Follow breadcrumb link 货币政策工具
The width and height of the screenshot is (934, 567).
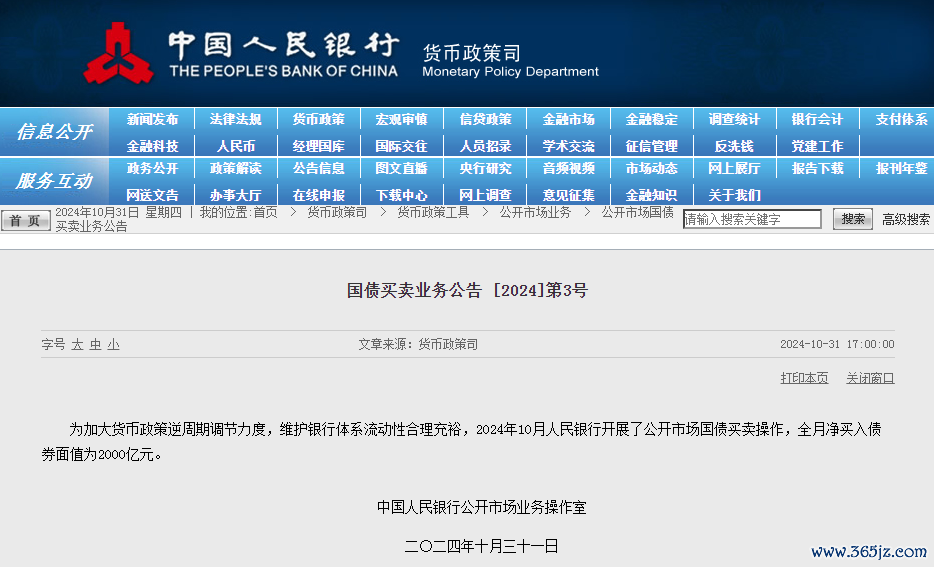coord(433,212)
